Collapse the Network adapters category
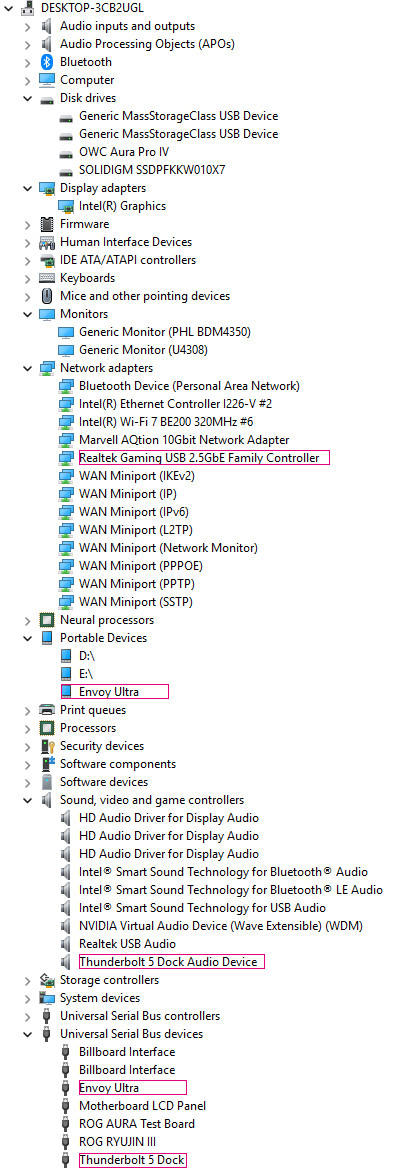 pyautogui.click(x=28, y=368)
